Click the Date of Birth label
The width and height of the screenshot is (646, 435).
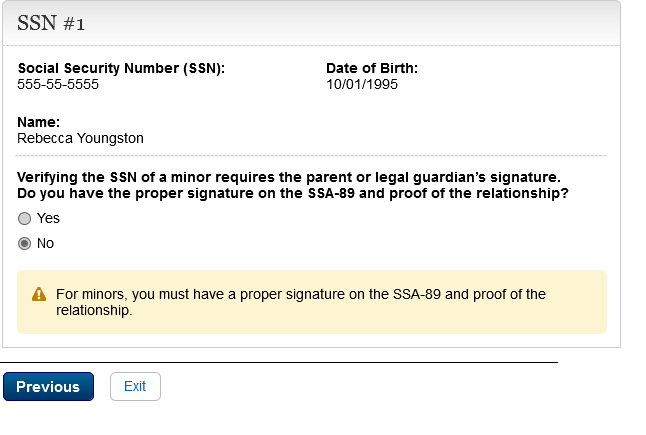372,69
